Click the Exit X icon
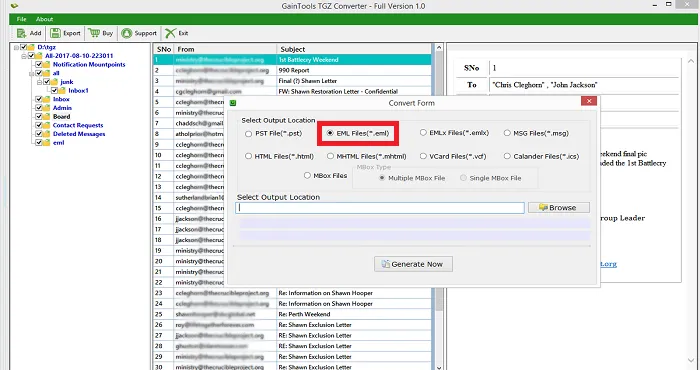The image size is (700, 370). point(170,33)
